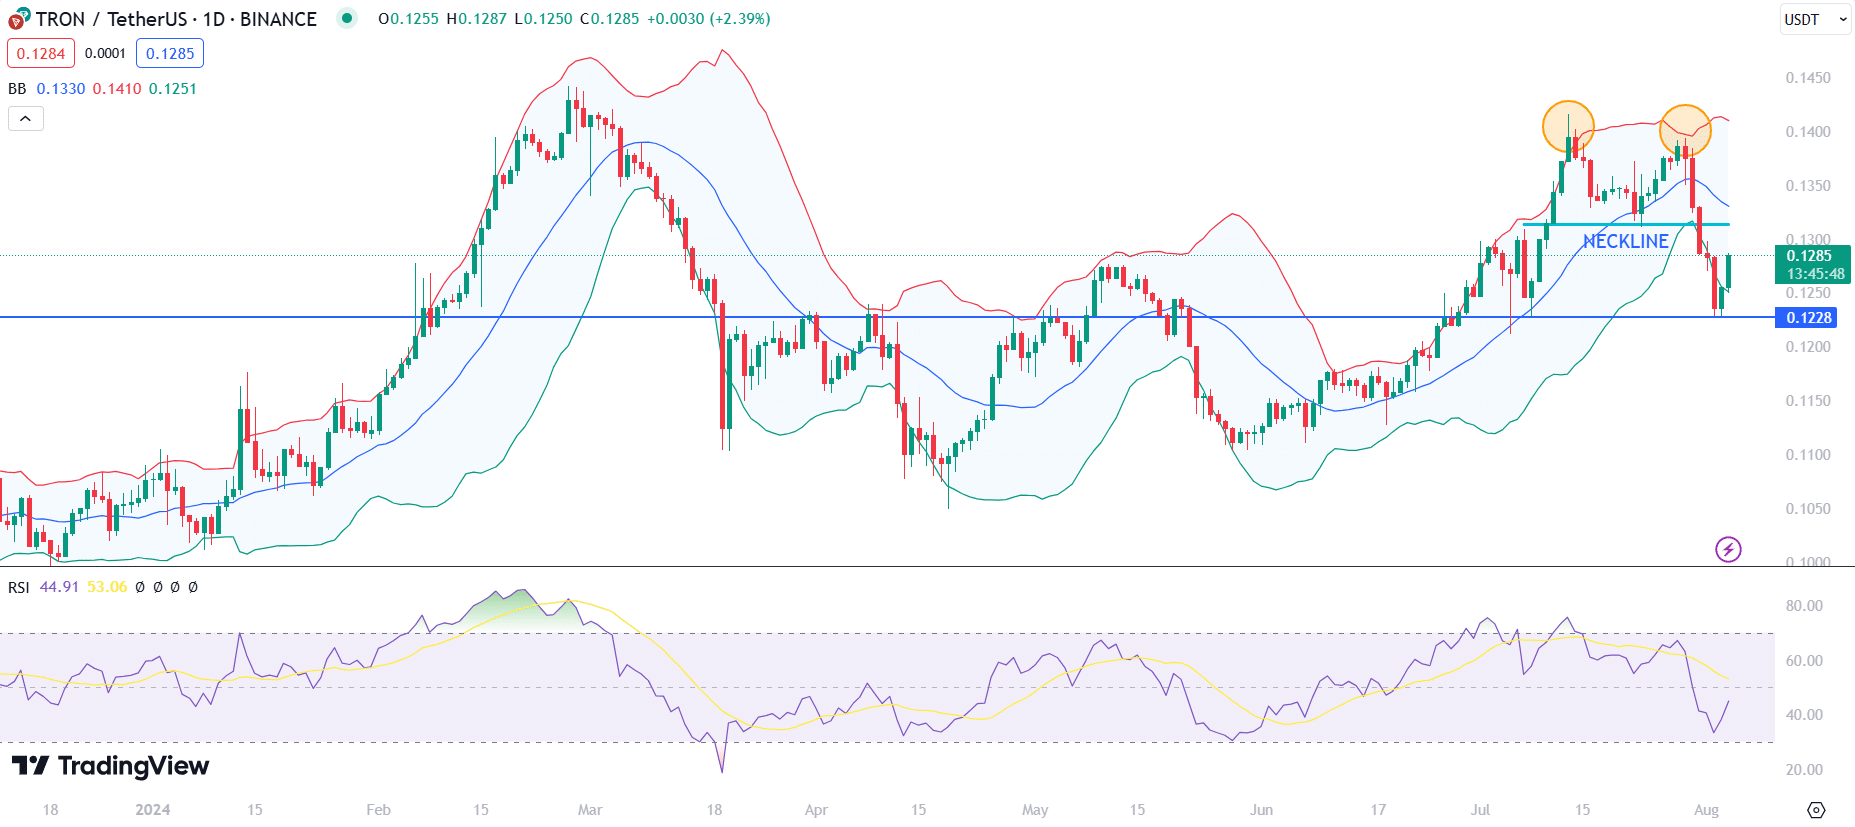Click the purple lightning bolt icon
1855x827 pixels.
coord(1728,549)
